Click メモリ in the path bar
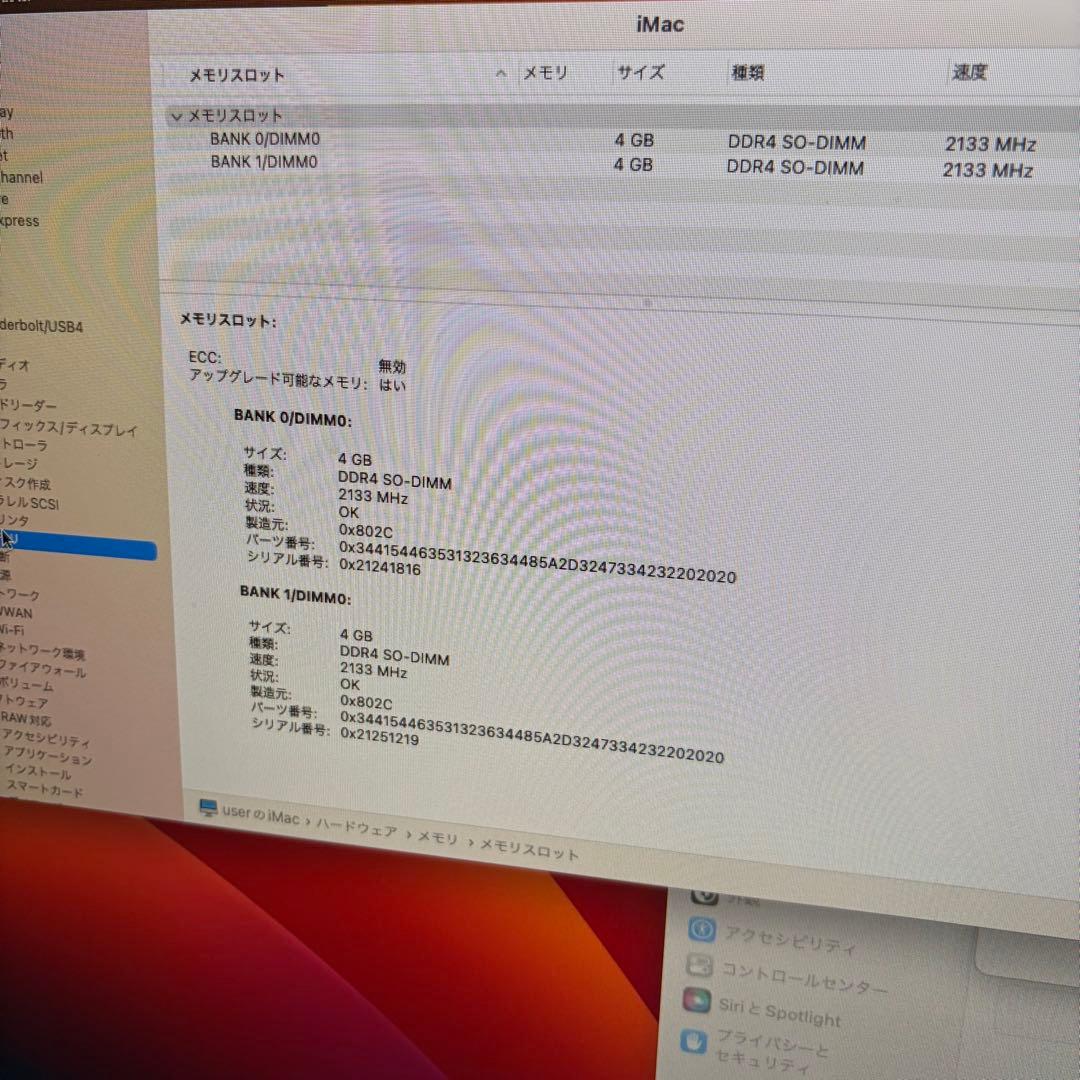The height and width of the screenshot is (1080, 1080). [437, 838]
